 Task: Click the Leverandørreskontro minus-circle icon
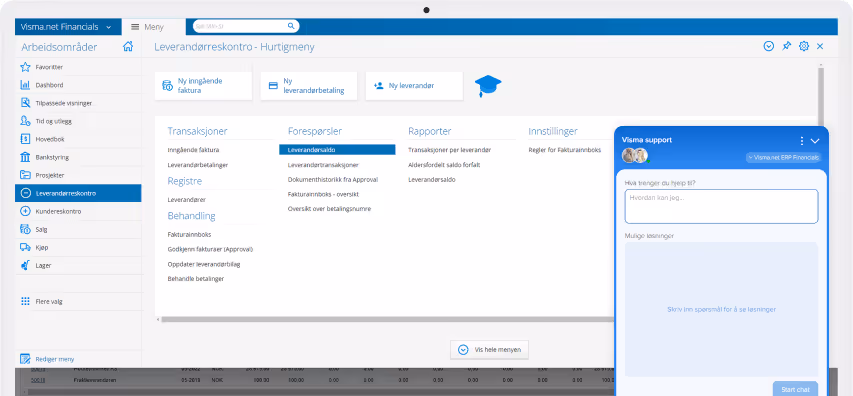(25, 193)
